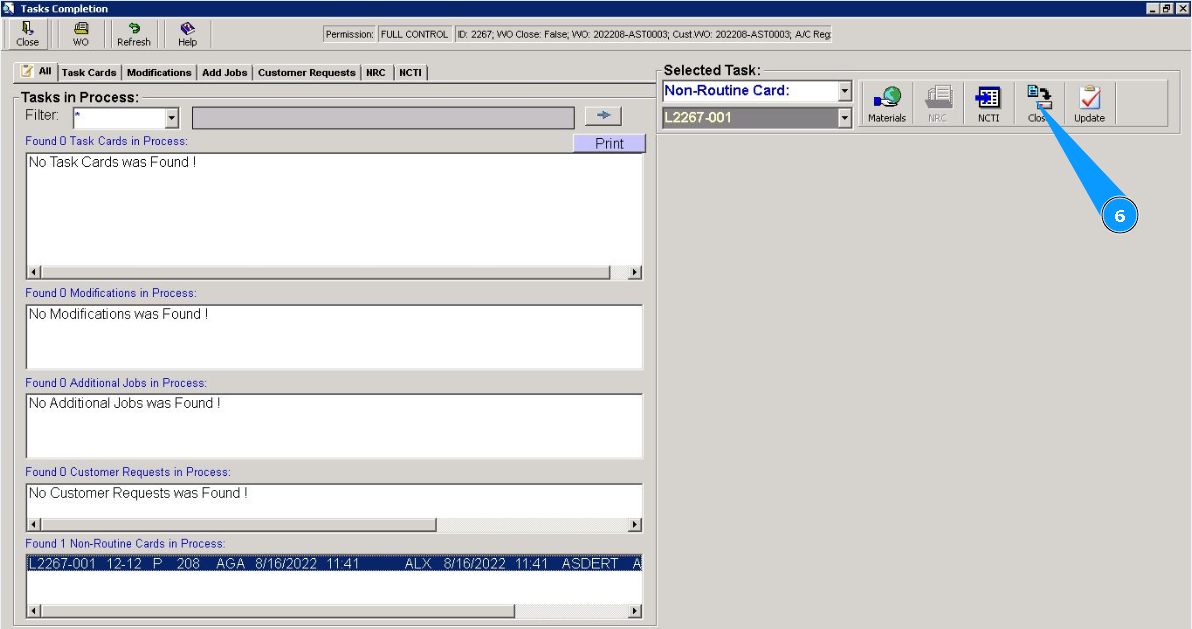Click the FULL CONTROL permission field
Viewport: 1192px width, 629px height.
coord(414,34)
